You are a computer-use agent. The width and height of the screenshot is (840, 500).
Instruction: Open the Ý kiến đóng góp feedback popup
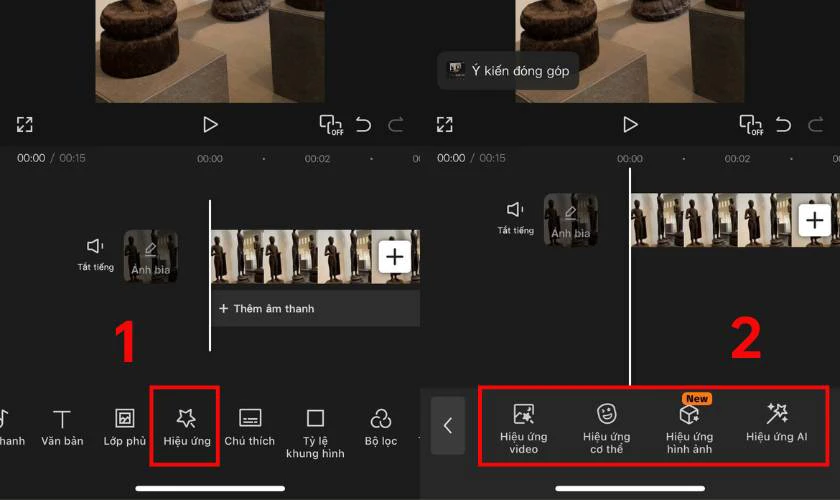(508, 71)
